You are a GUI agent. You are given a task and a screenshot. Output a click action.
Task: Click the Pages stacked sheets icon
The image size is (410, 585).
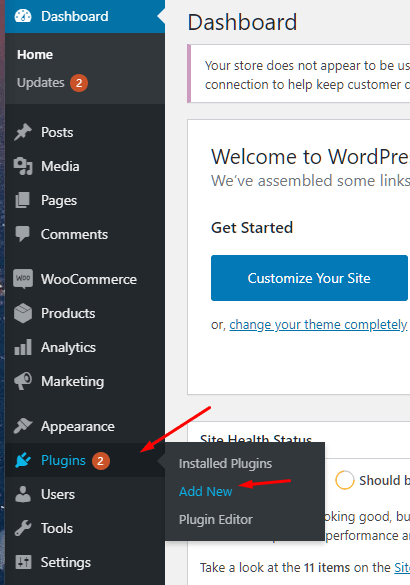coord(23,200)
